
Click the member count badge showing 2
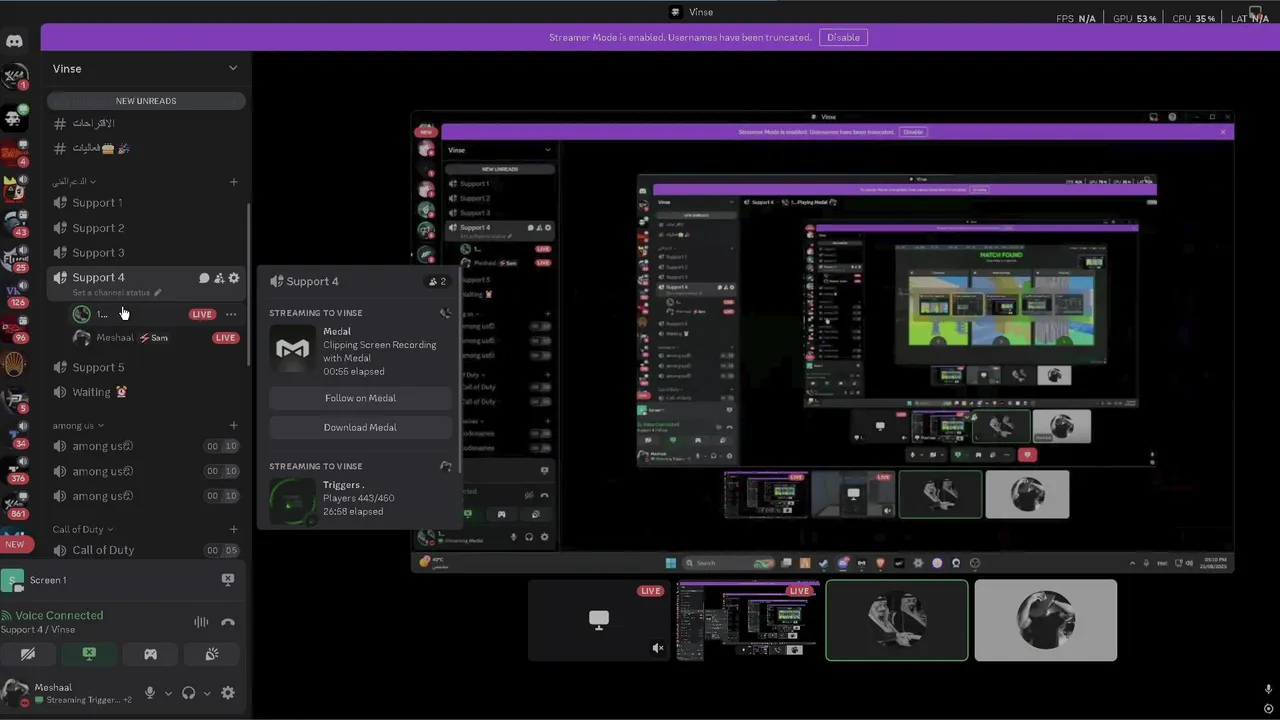437,281
